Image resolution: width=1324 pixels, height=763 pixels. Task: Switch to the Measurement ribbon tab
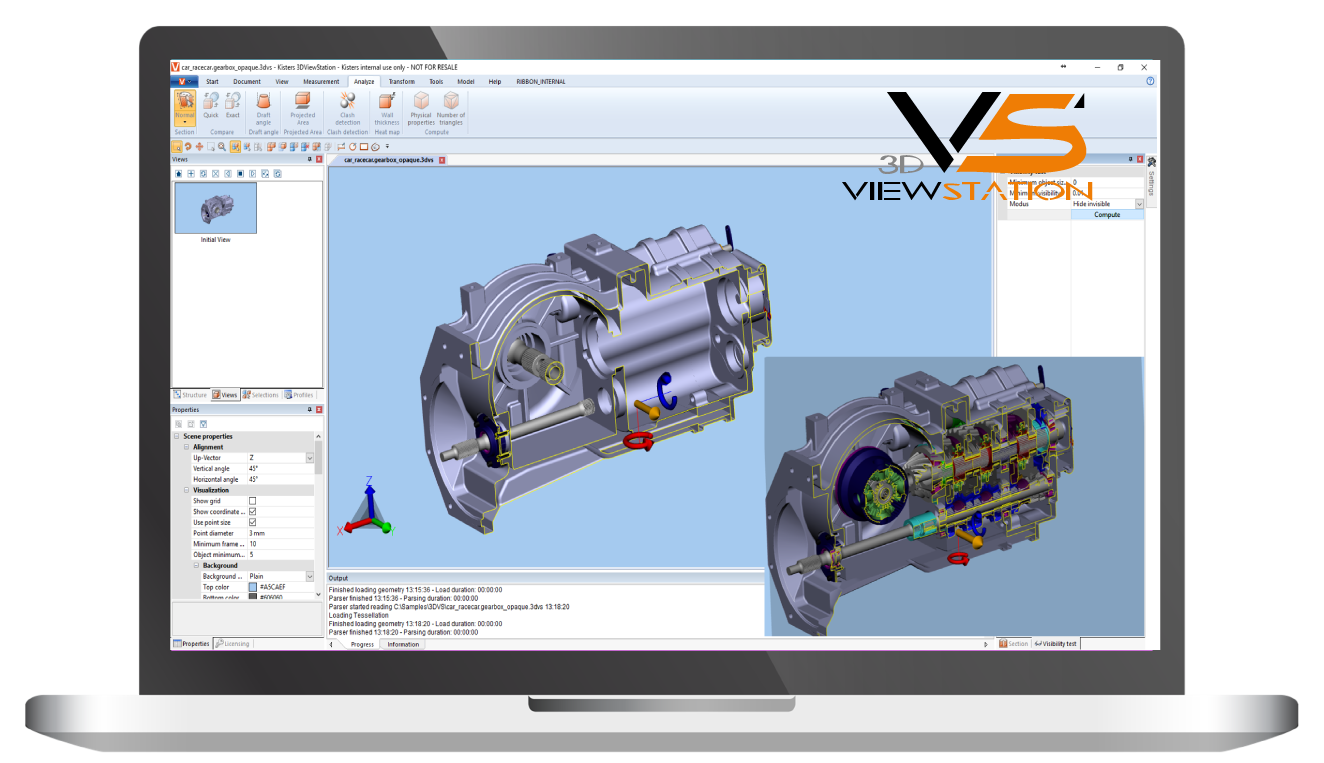(x=321, y=81)
